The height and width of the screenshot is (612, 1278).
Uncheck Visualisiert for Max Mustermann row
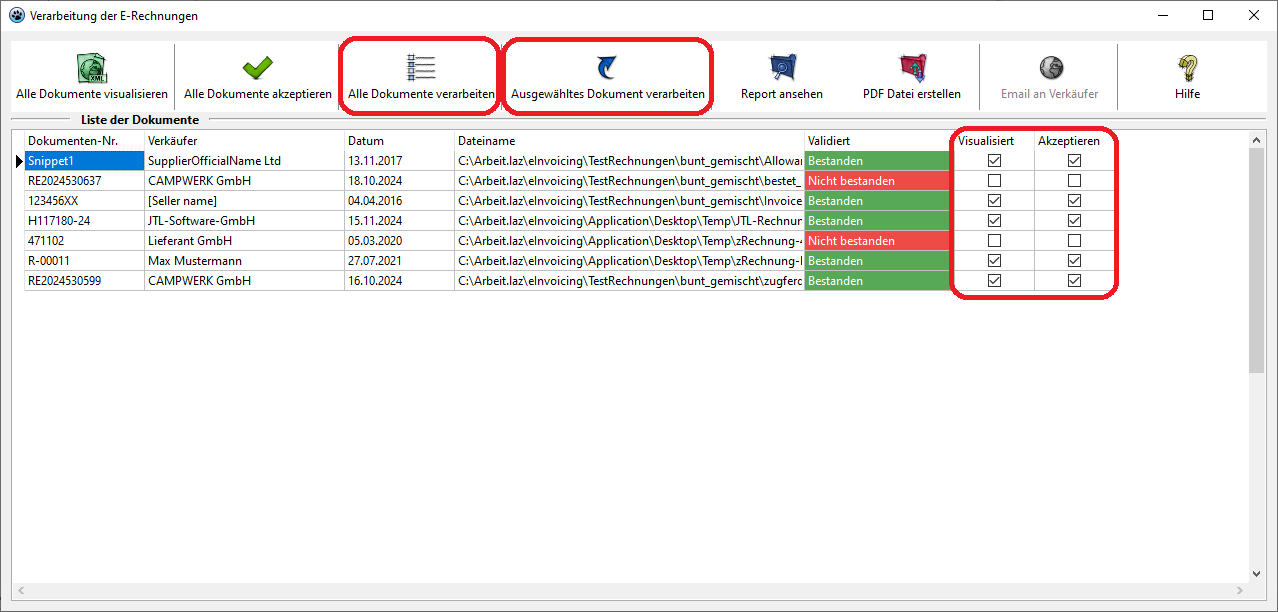994,261
